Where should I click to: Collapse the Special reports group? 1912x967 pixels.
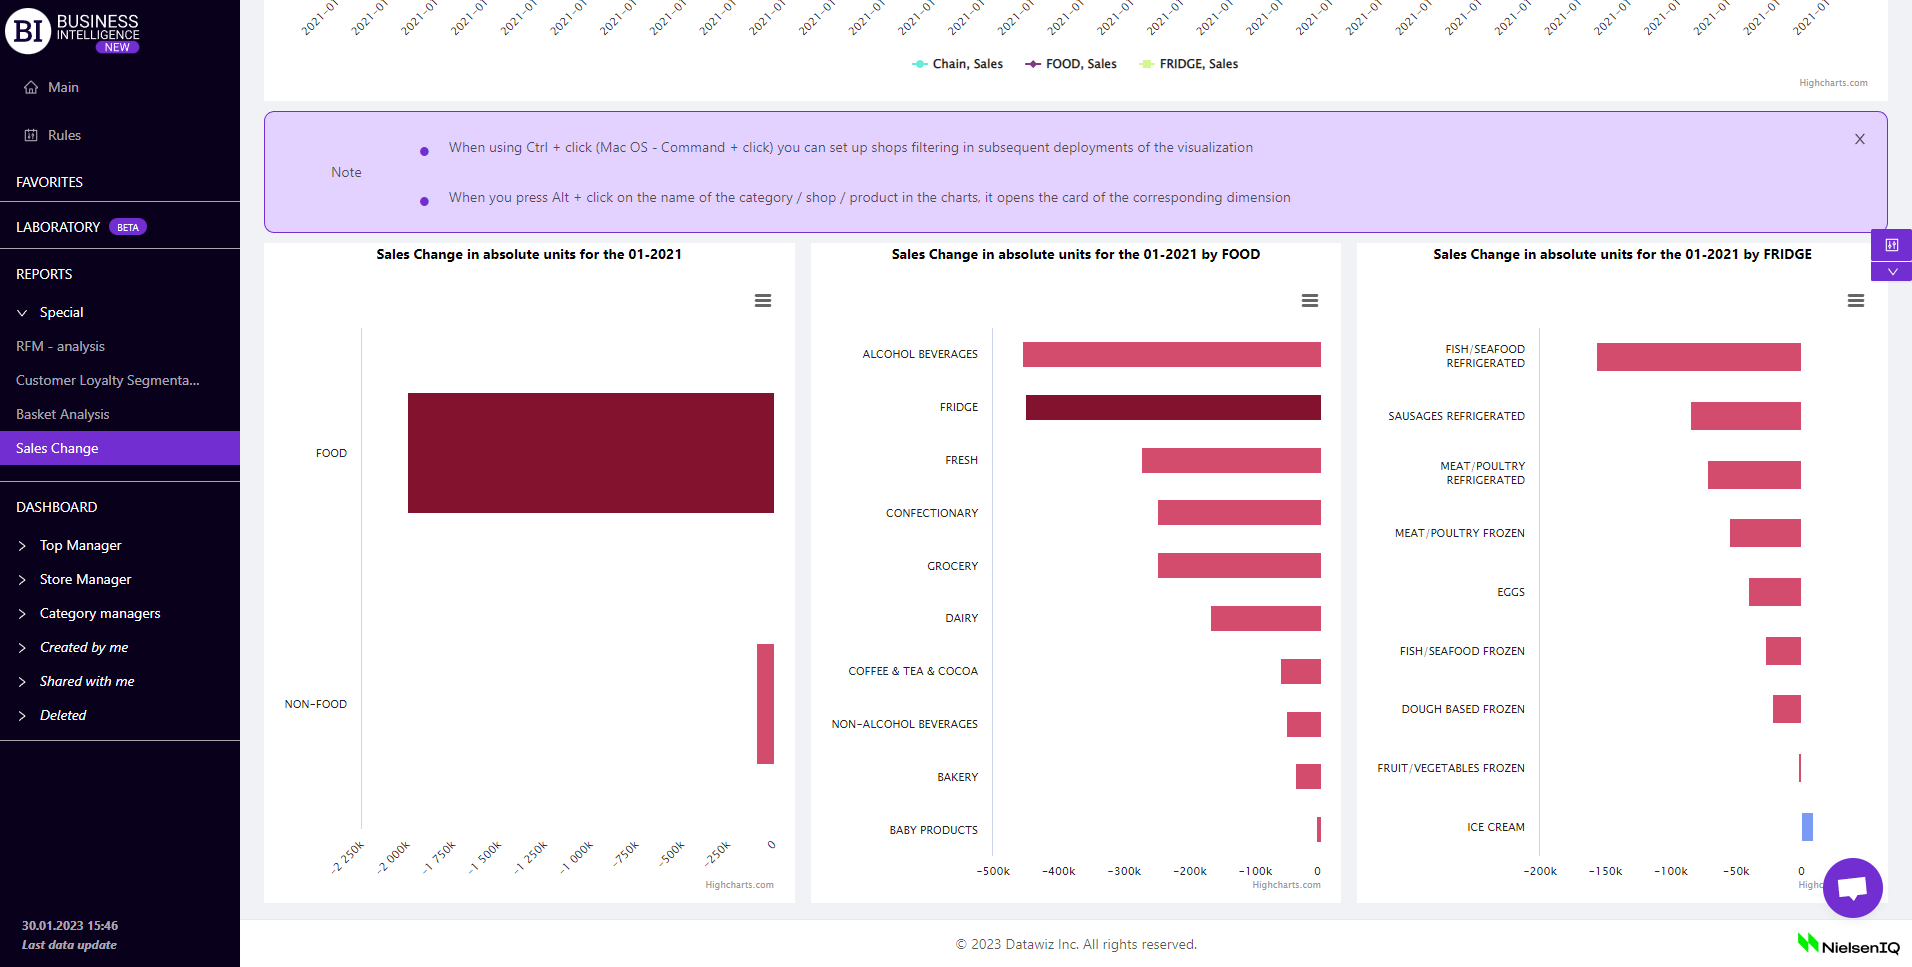(22, 313)
